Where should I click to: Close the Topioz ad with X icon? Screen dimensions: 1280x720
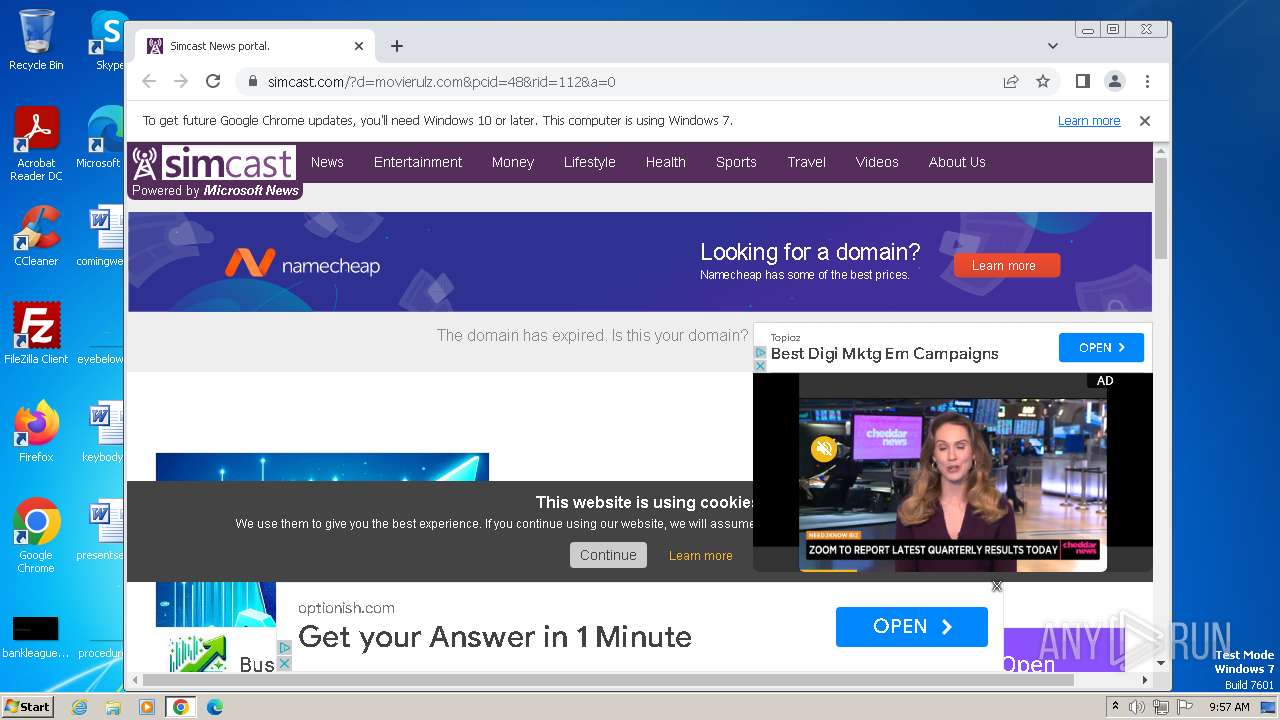pos(760,366)
